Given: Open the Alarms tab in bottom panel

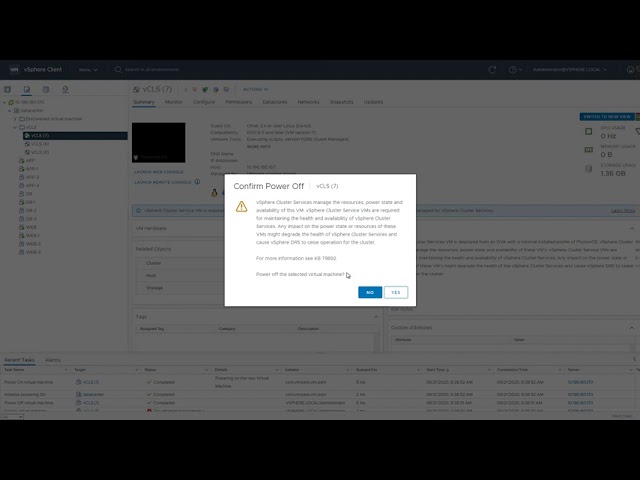Looking at the screenshot, I should (x=53, y=360).
